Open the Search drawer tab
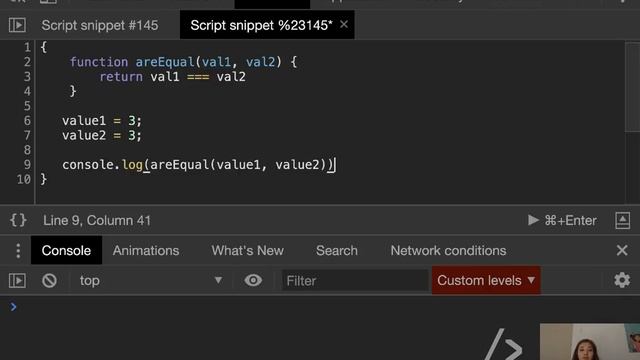The width and height of the screenshot is (640, 360). point(337,251)
